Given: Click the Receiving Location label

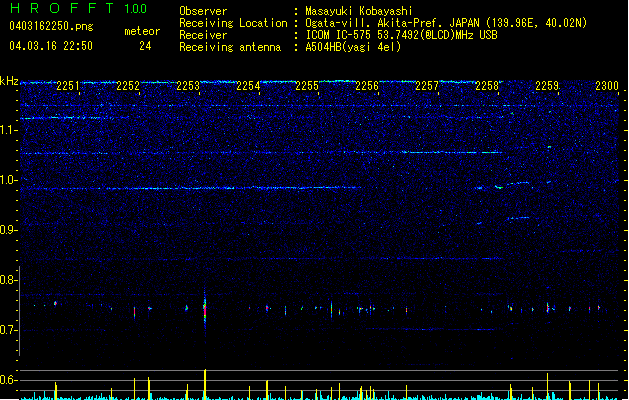Looking at the screenshot, I should [x=233, y=23].
